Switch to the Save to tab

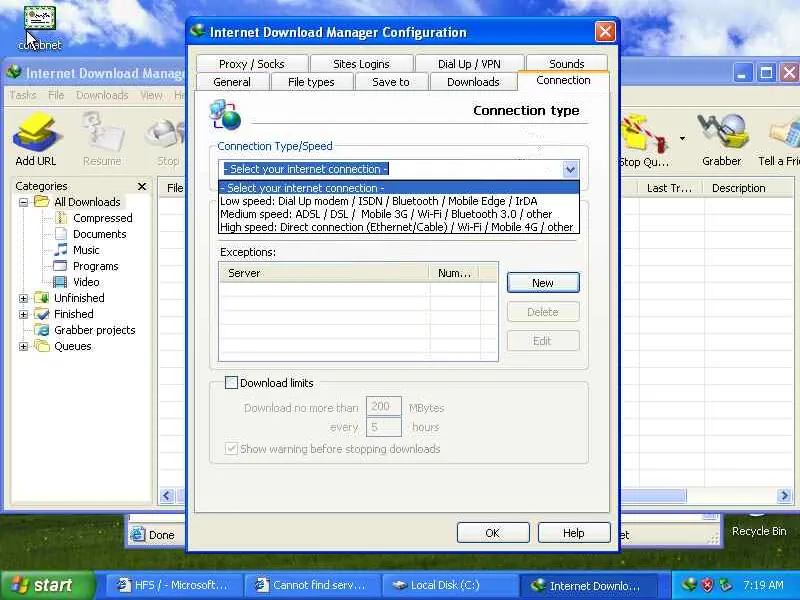391,82
